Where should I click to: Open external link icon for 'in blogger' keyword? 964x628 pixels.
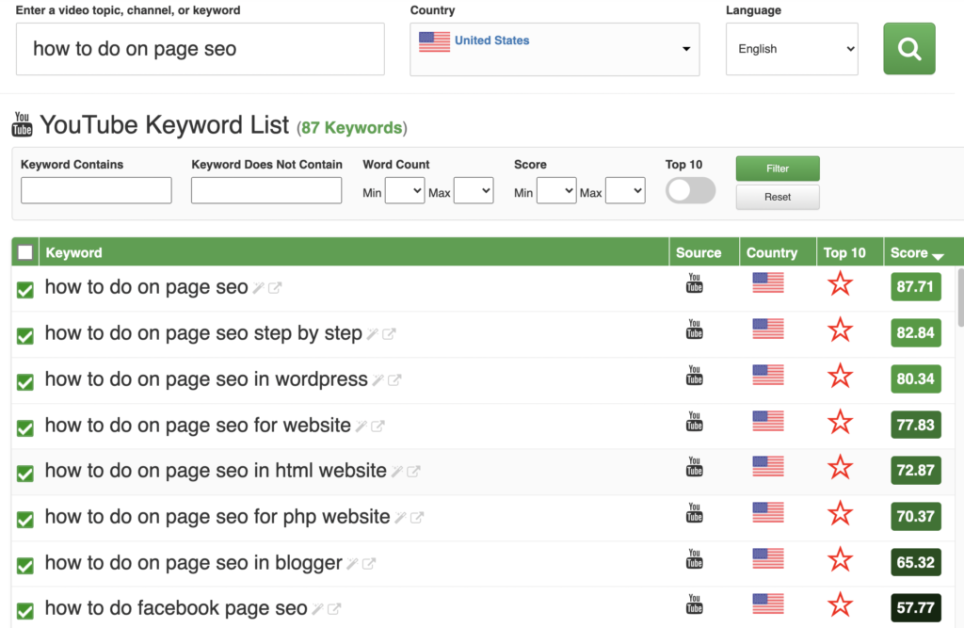click(368, 564)
